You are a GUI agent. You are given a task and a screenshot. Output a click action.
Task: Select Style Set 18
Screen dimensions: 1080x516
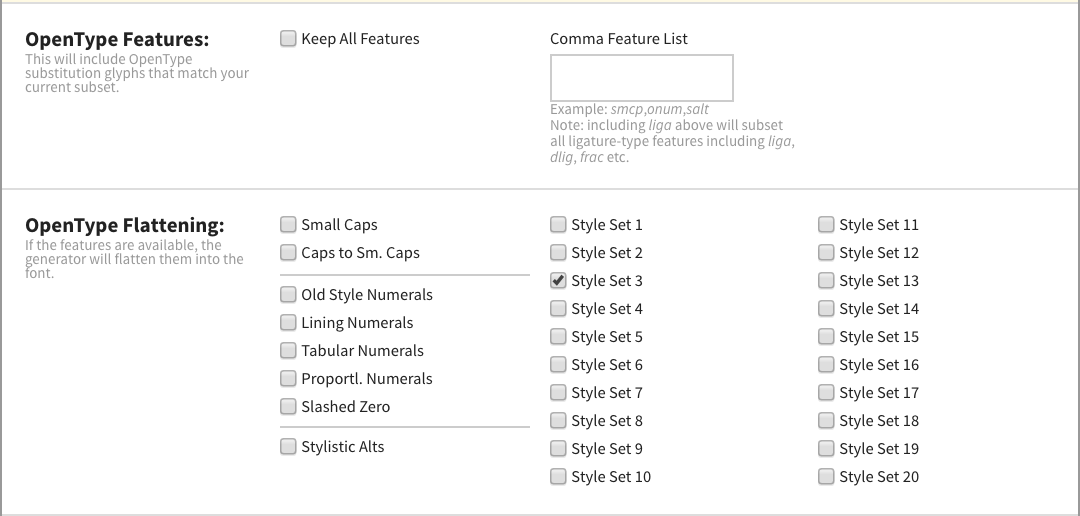point(826,421)
